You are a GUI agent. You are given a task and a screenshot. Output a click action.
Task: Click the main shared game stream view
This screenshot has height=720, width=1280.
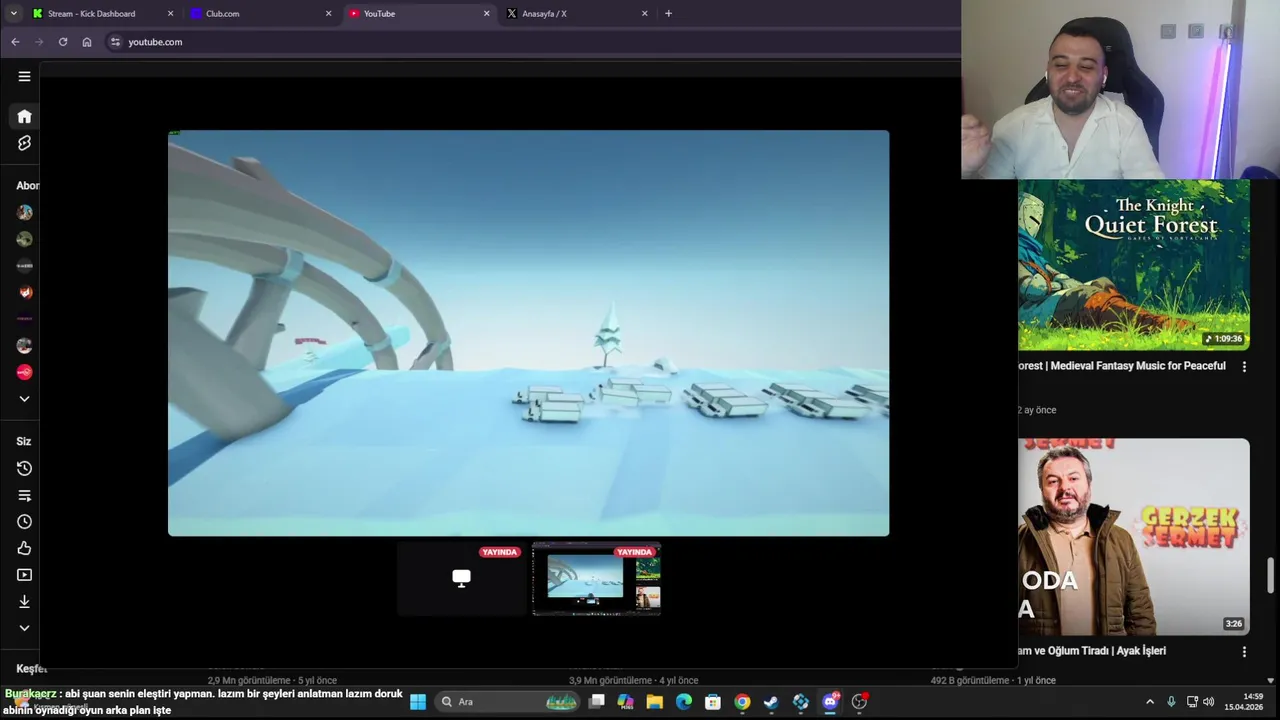(528, 333)
